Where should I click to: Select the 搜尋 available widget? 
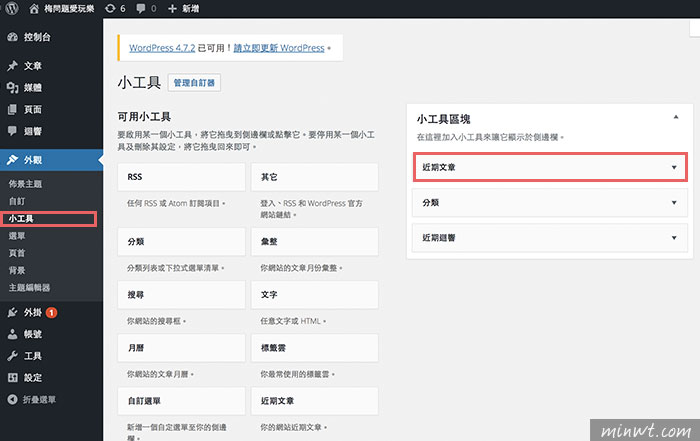tap(181, 295)
